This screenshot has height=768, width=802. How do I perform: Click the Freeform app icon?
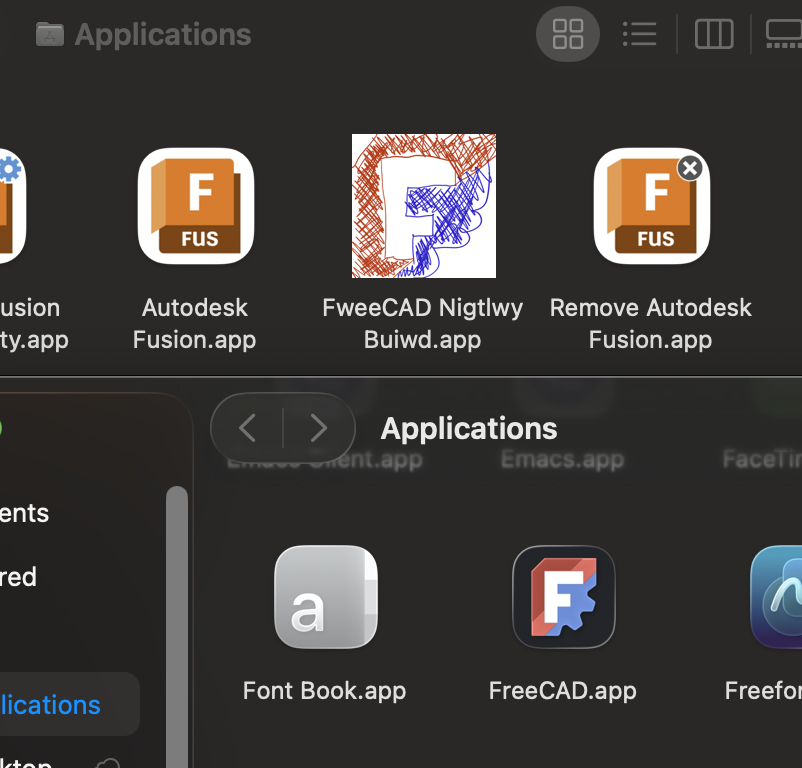tap(776, 597)
